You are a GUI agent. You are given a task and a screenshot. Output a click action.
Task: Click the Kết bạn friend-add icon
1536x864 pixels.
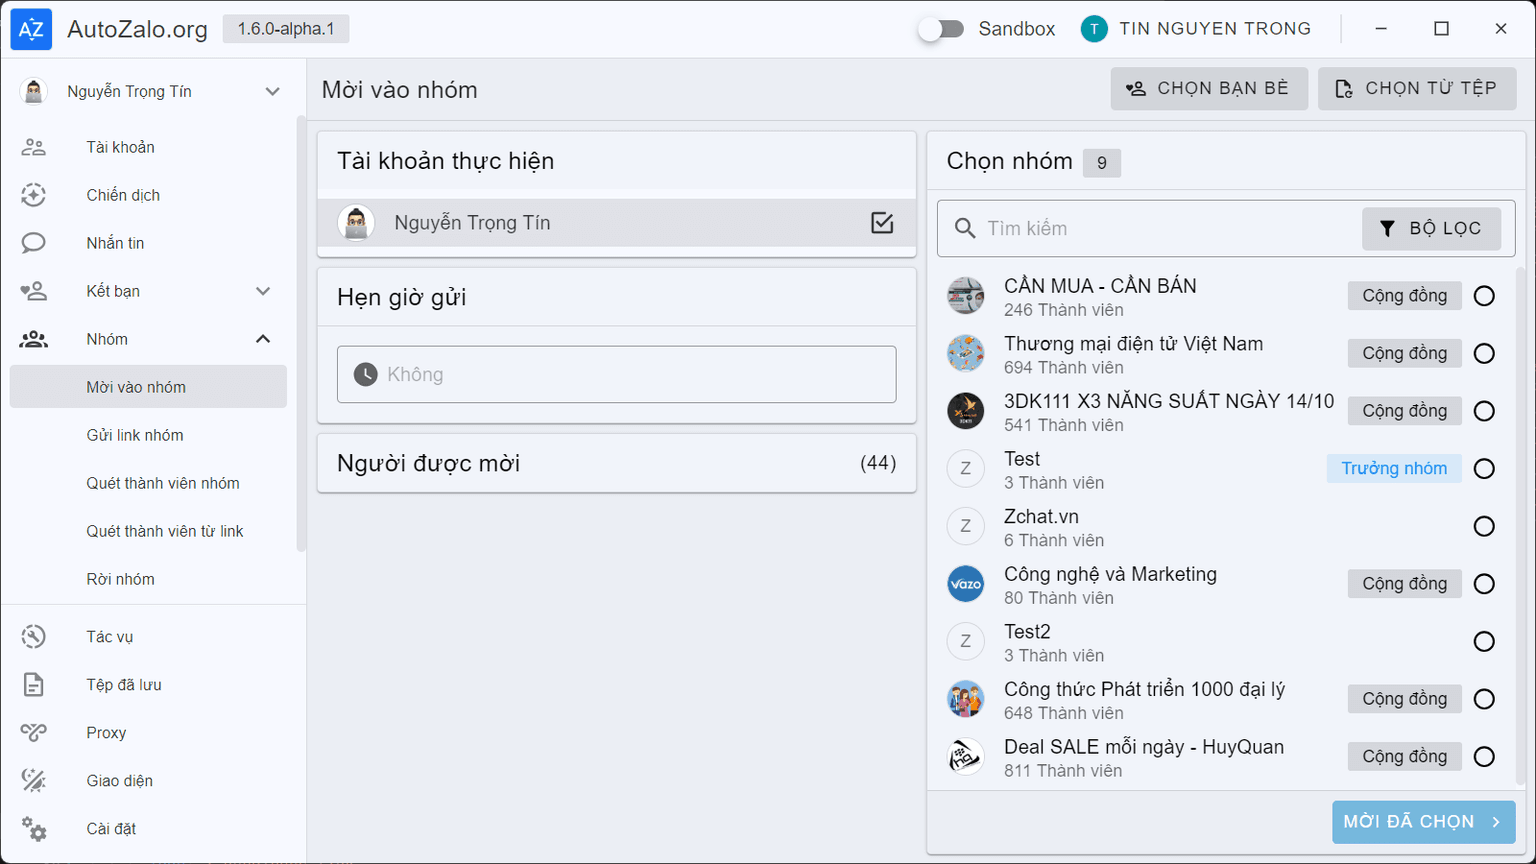[33, 291]
